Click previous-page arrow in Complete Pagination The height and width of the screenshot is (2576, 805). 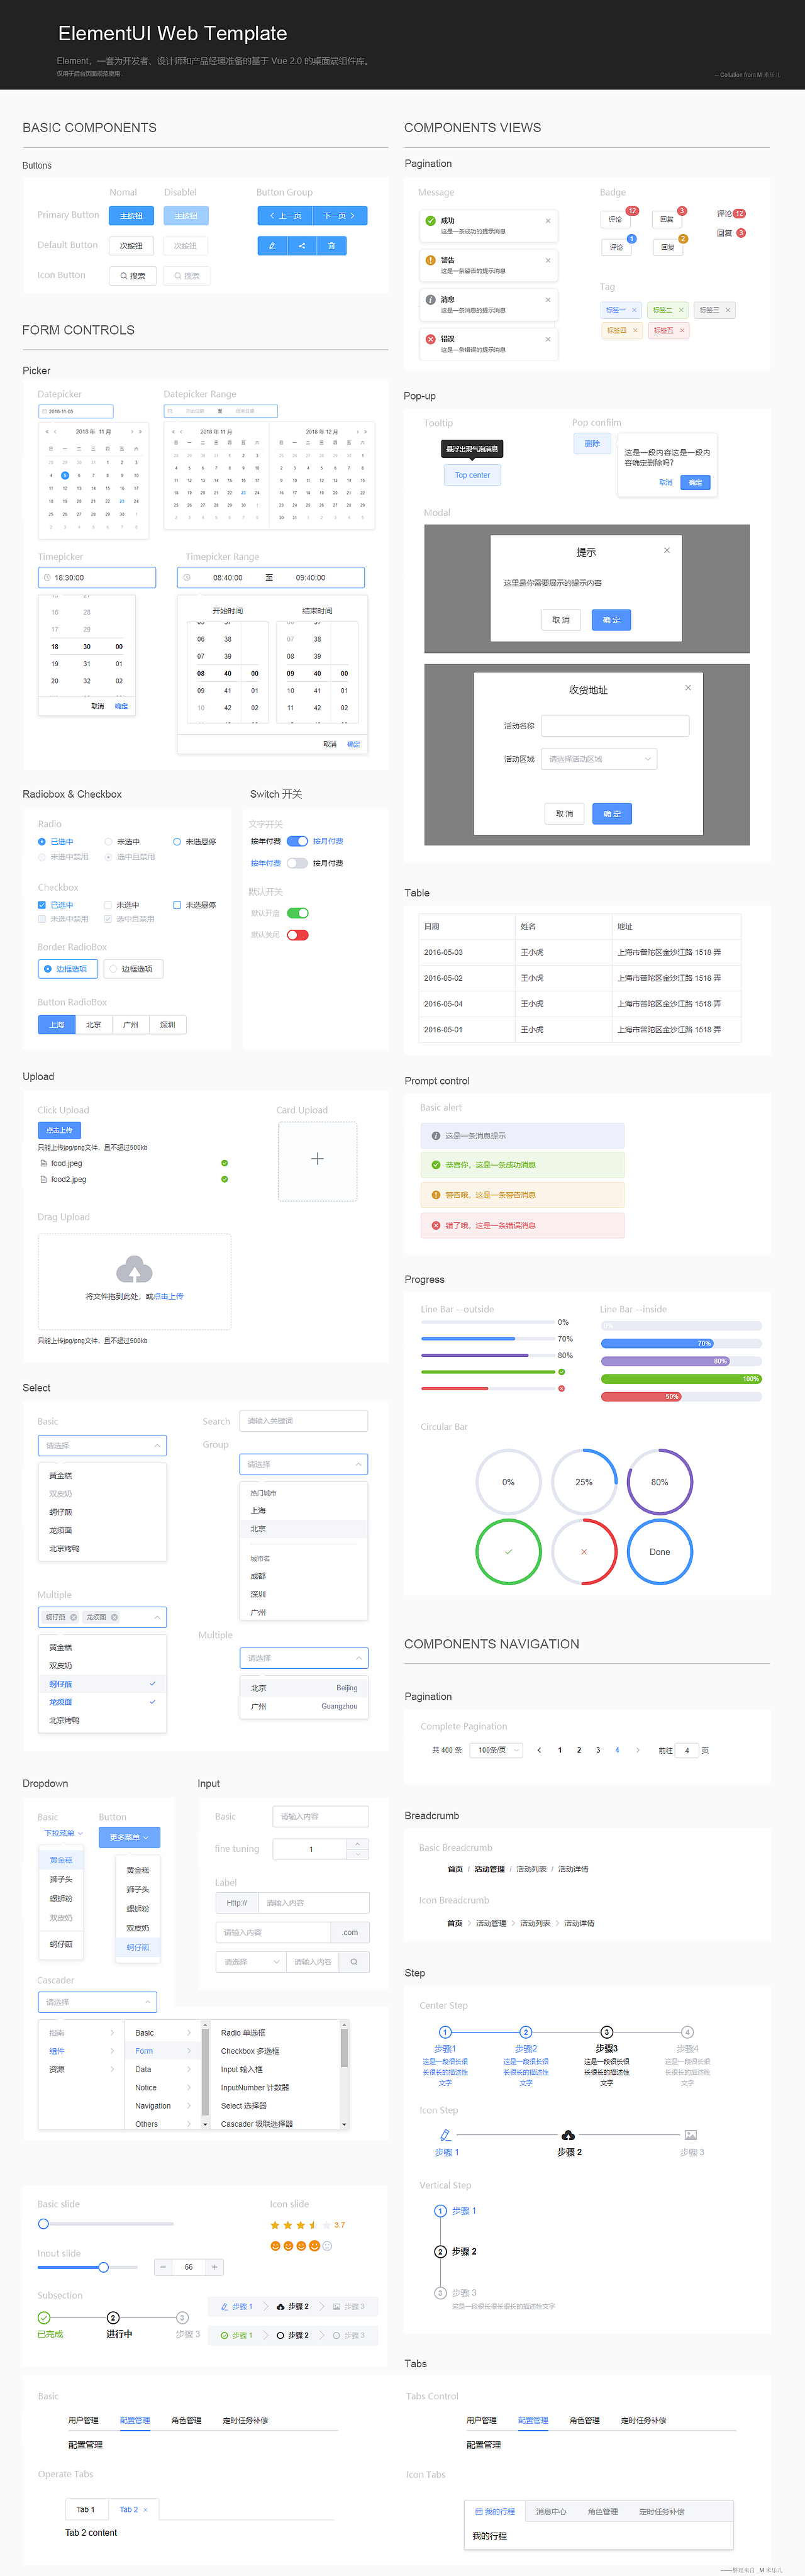[x=539, y=1750]
